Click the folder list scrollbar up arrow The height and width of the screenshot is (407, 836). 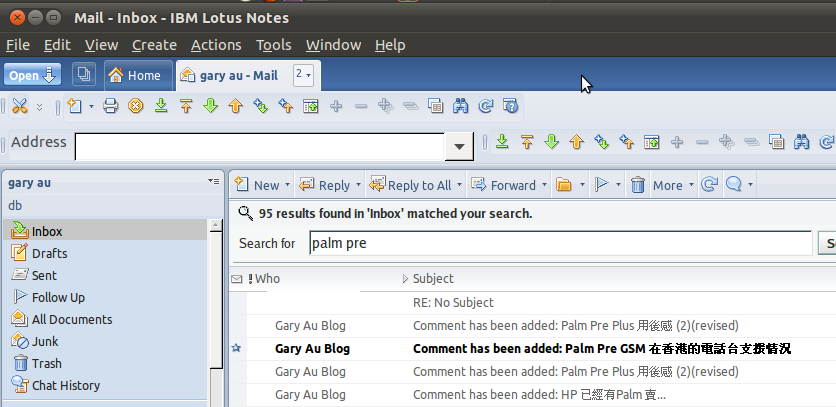pyautogui.click(x=215, y=225)
